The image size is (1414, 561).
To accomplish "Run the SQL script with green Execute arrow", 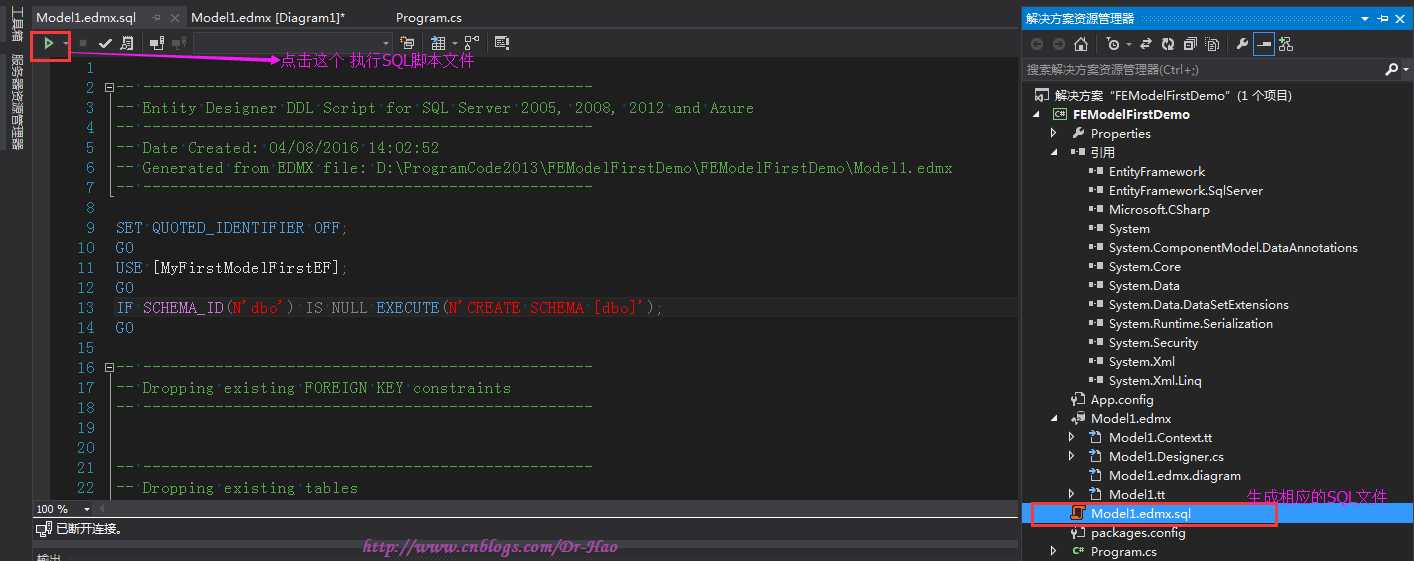I will [x=47, y=43].
